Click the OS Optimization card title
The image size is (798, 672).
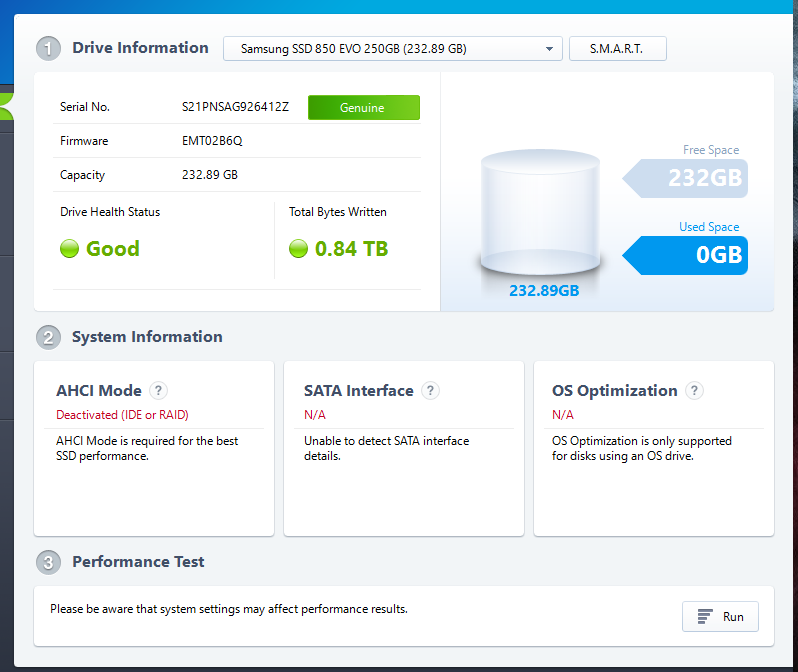point(615,390)
